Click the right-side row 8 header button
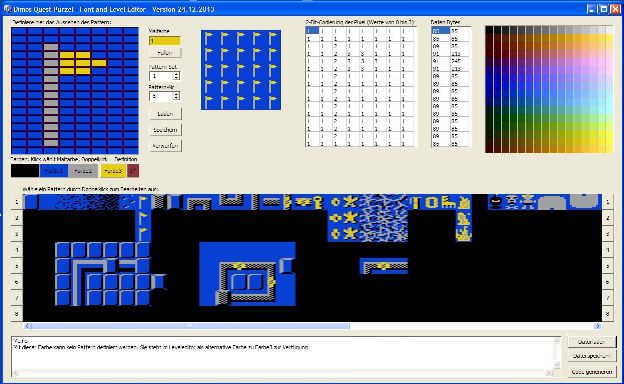This screenshot has width=624, height=384. pyautogui.click(x=608, y=314)
